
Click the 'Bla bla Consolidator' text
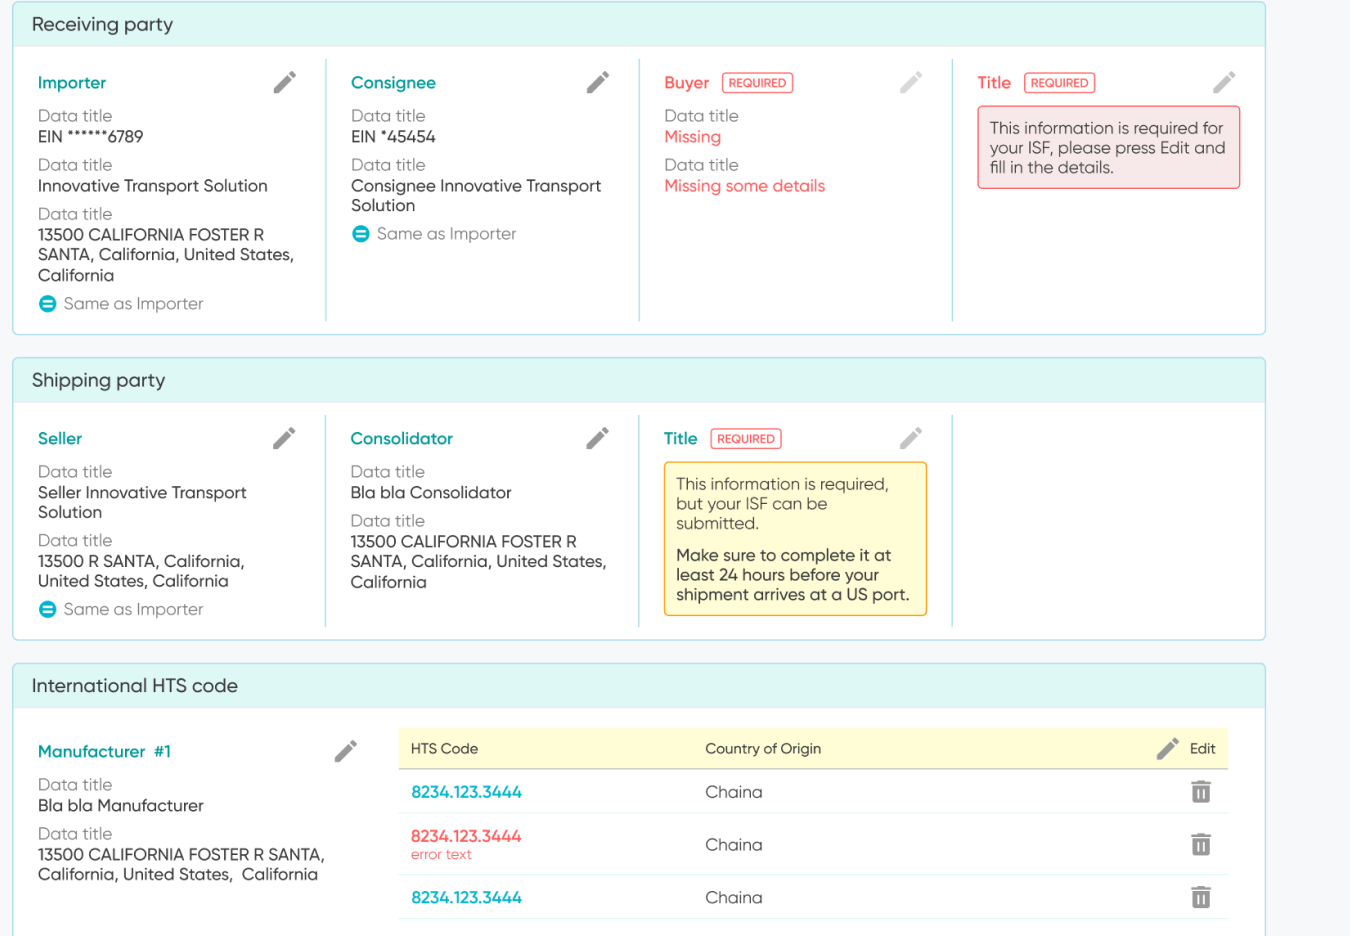coord(430,493)
